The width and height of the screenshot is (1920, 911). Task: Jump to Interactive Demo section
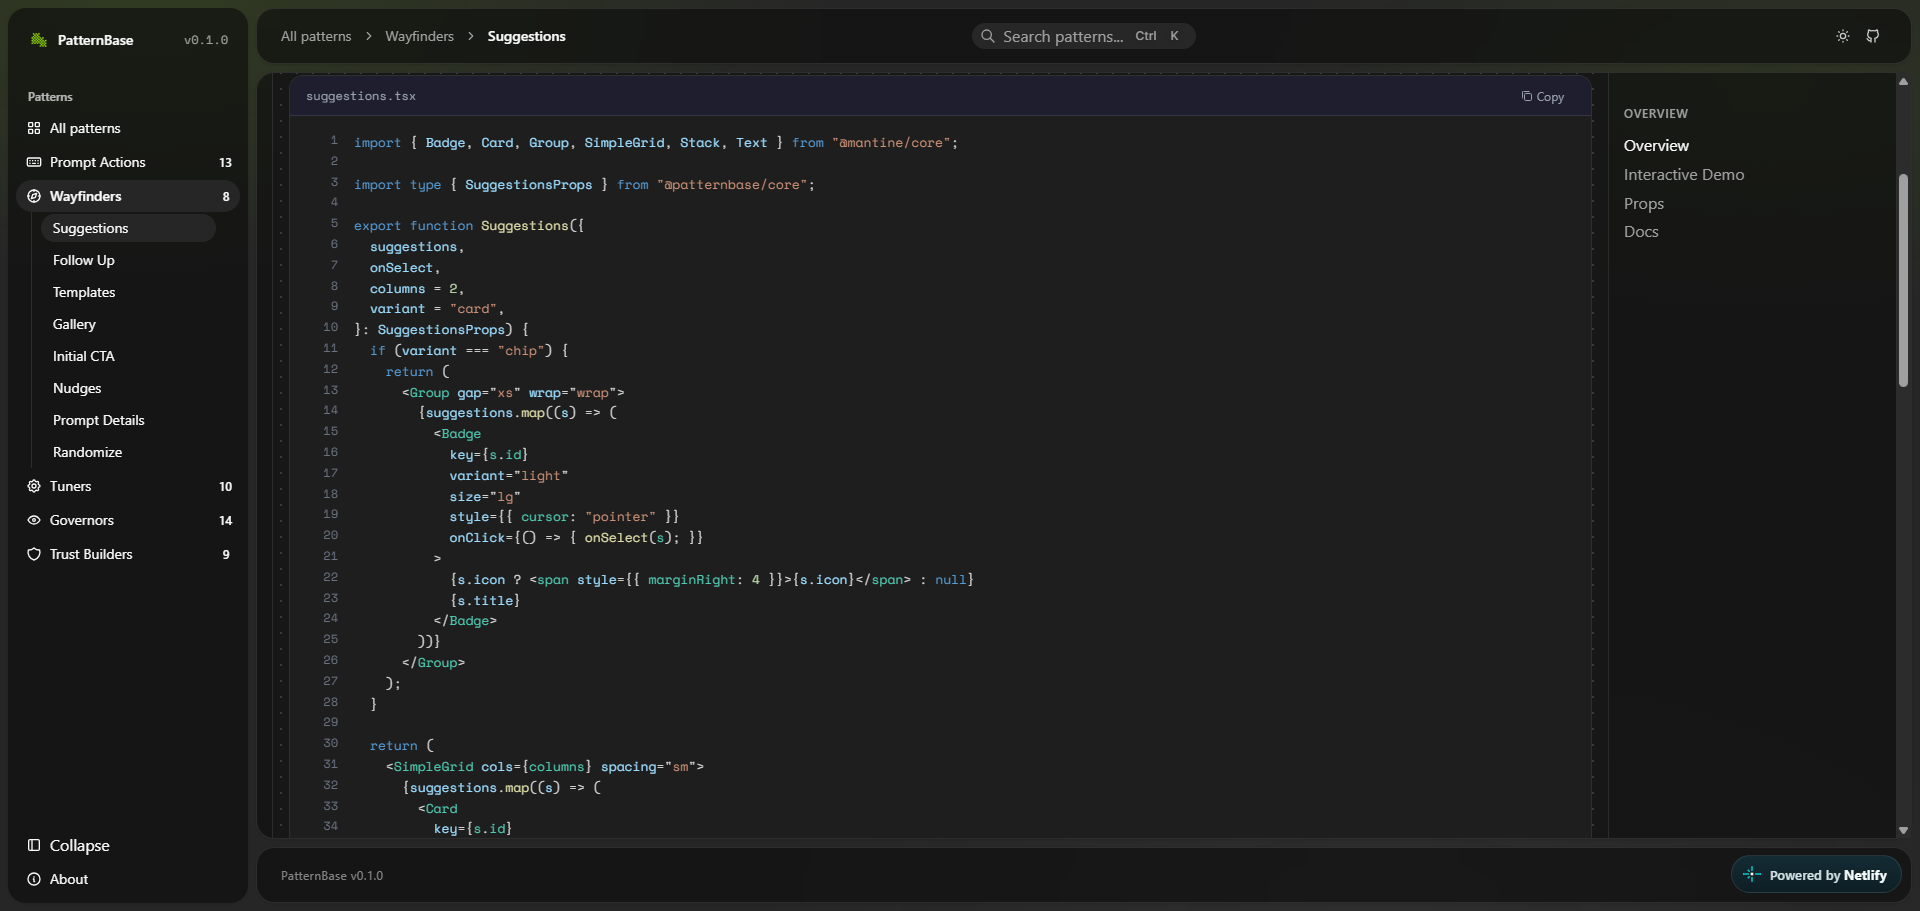point(1684,175)
